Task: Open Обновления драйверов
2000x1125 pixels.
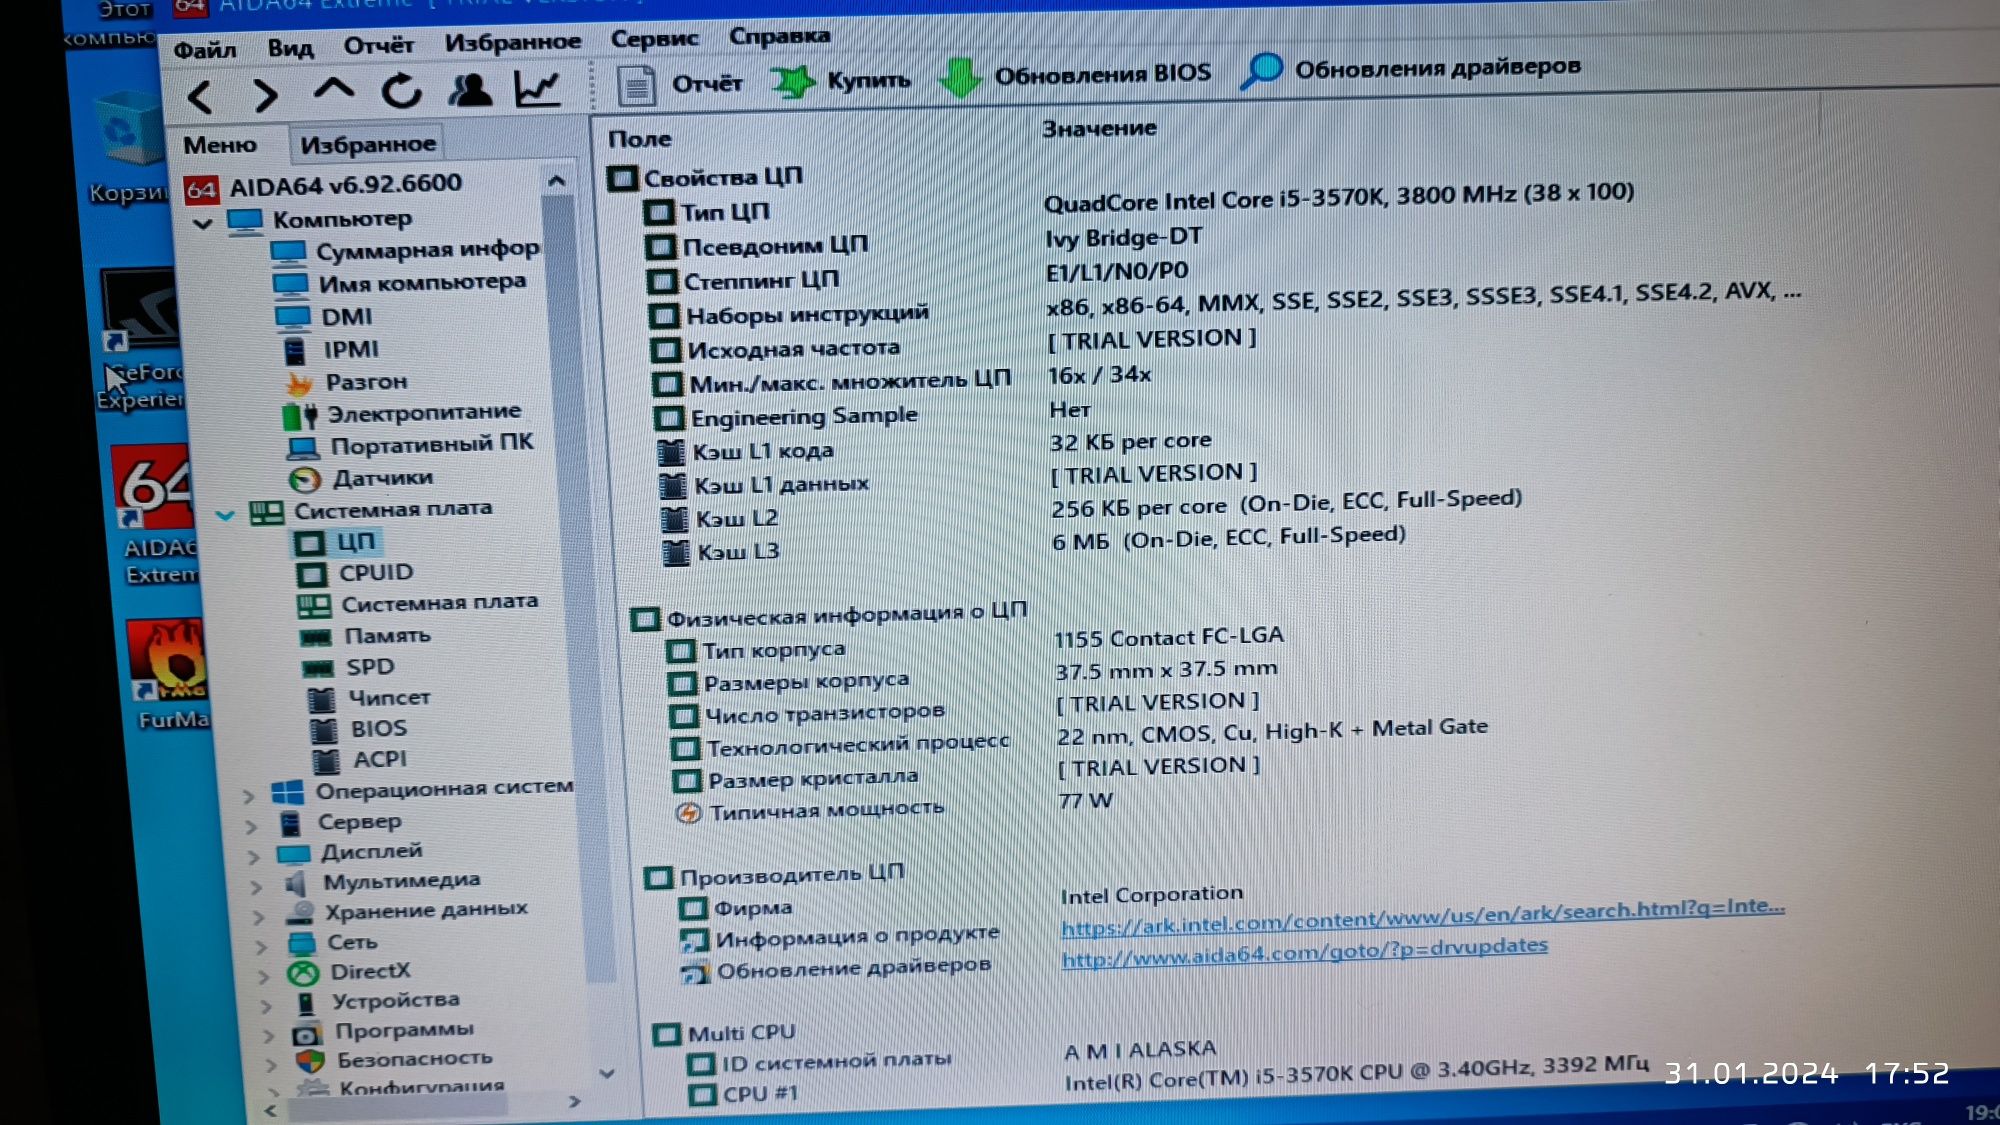Action: [1410, 69]
